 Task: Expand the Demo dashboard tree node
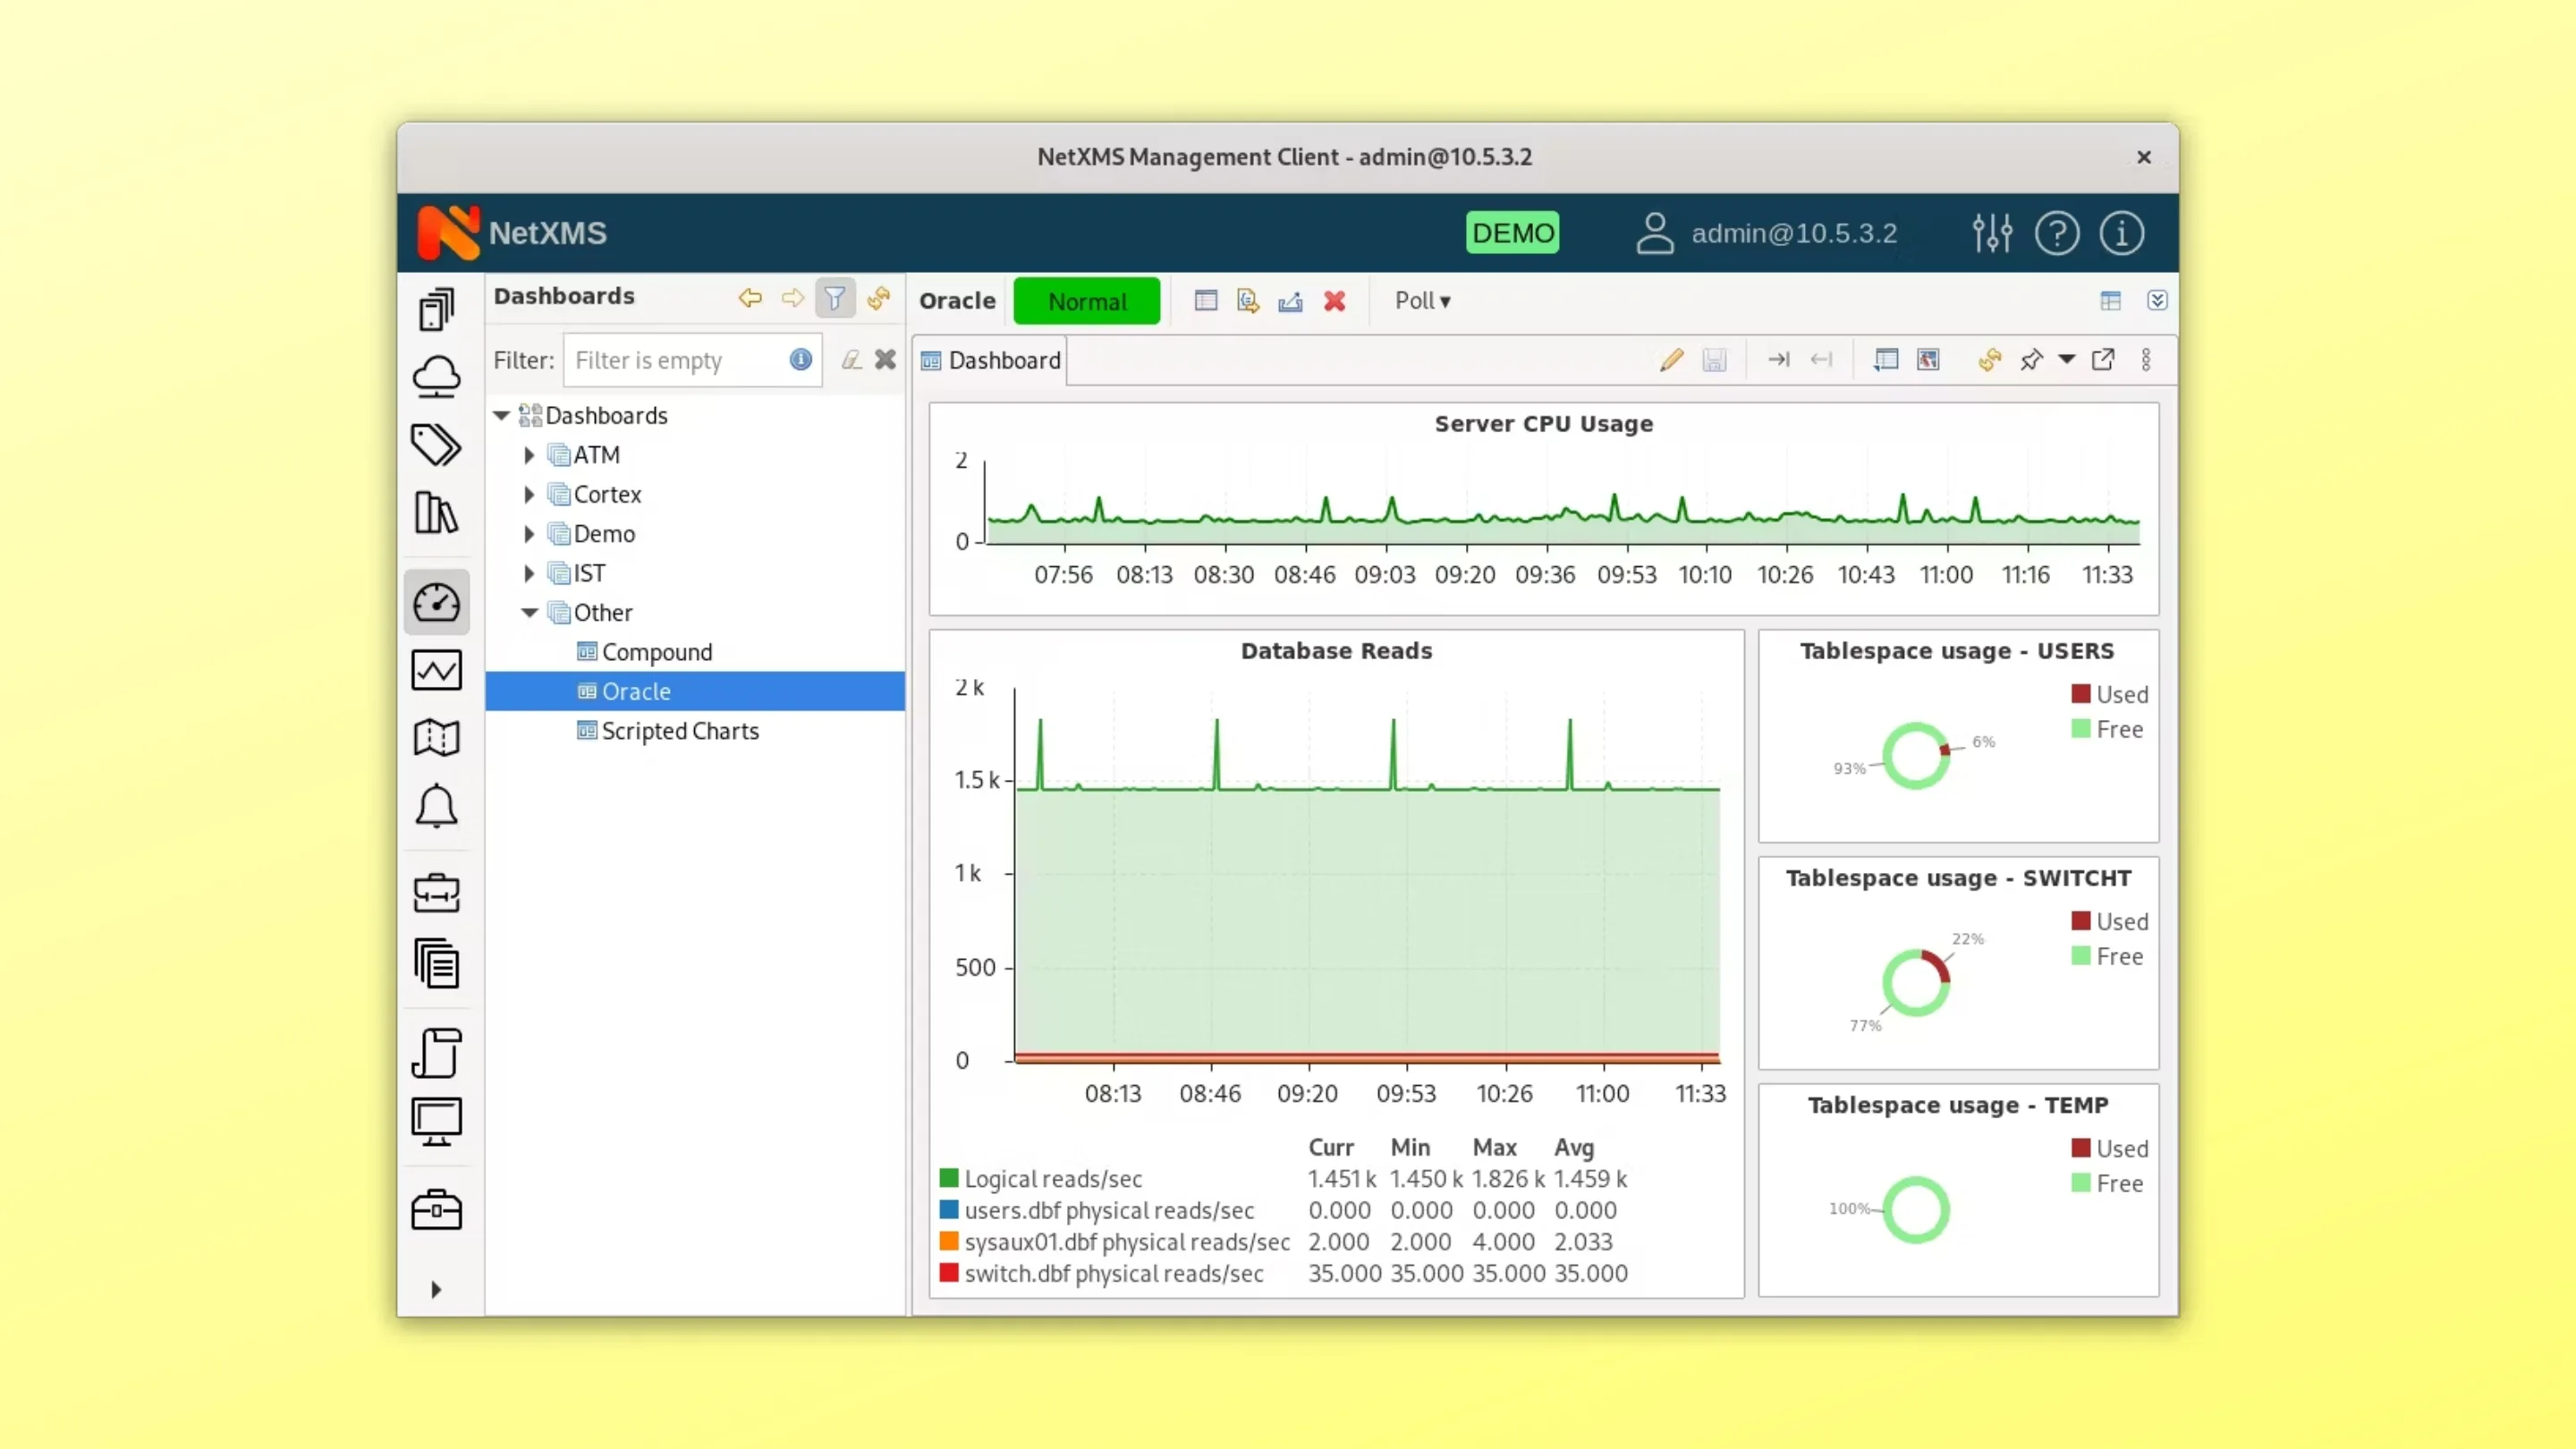[x=530, y=533]
